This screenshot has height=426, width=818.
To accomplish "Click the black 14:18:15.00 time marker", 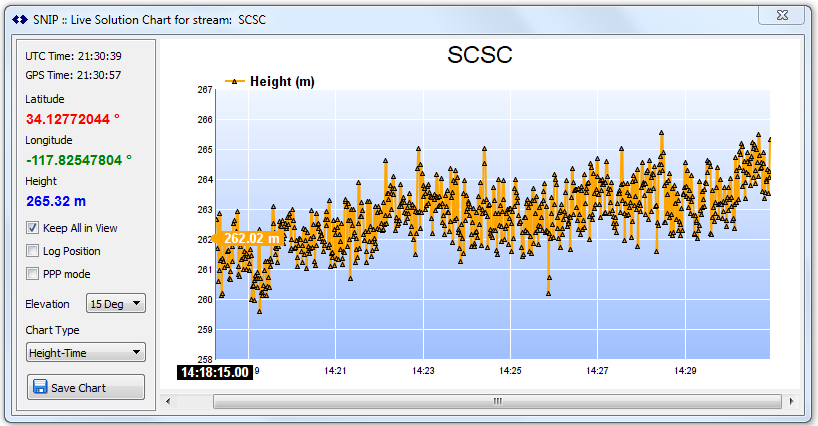I will [215, 372].
